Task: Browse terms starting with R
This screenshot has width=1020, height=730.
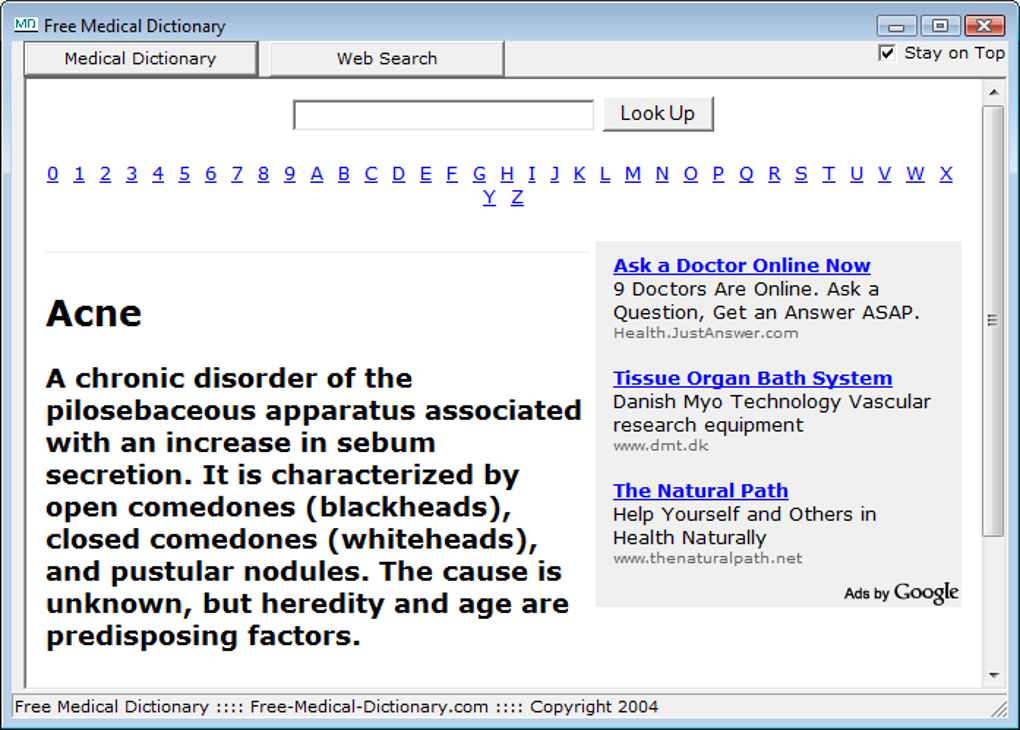Action: [774, 174]
